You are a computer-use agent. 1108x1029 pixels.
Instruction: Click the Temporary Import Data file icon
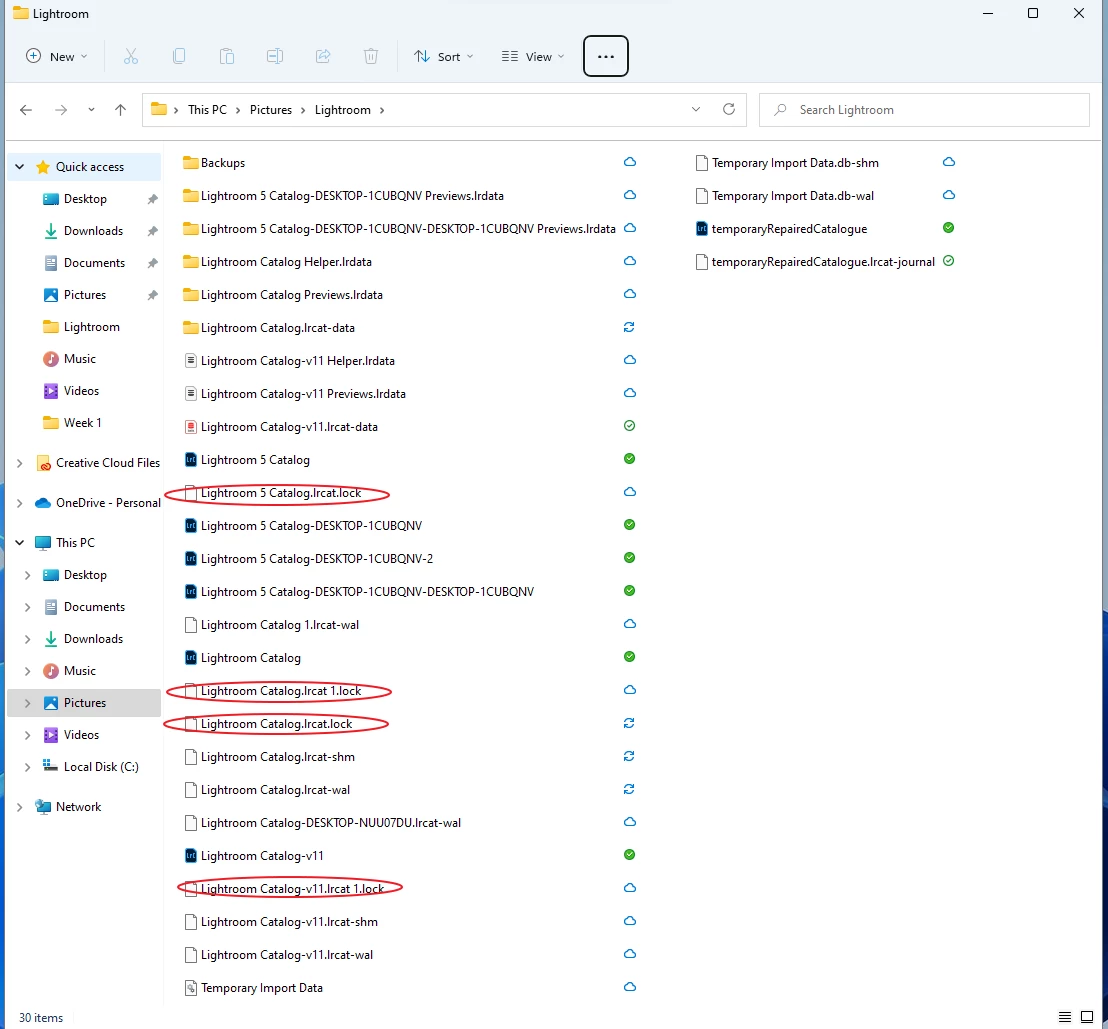[x=190, y=988]
